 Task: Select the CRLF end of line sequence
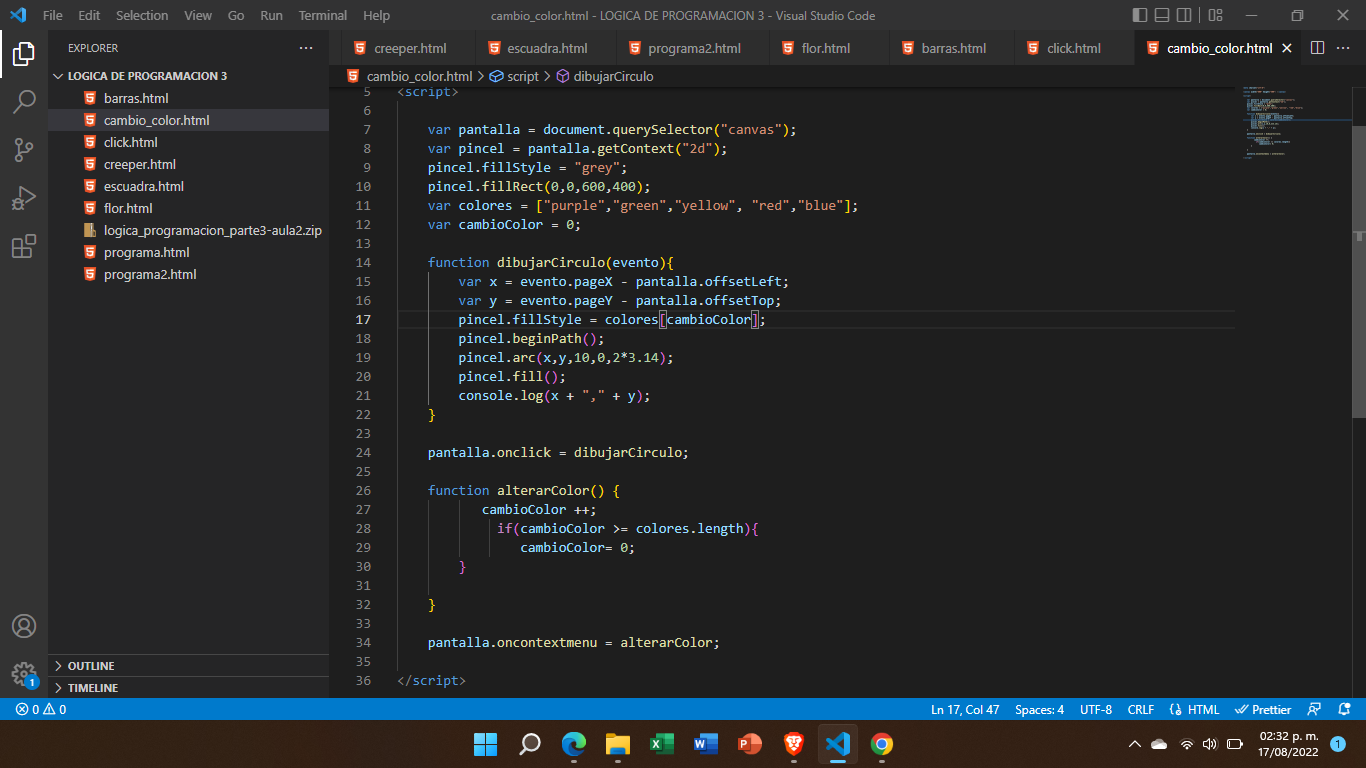[1141, 709]
